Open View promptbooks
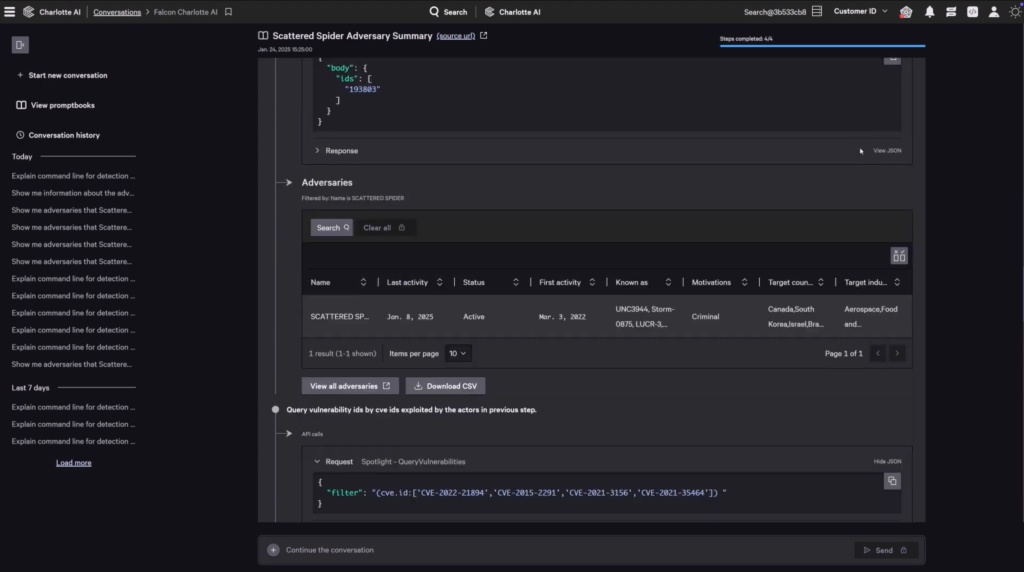Screen dimensions: 1024x572 (56, 105)
